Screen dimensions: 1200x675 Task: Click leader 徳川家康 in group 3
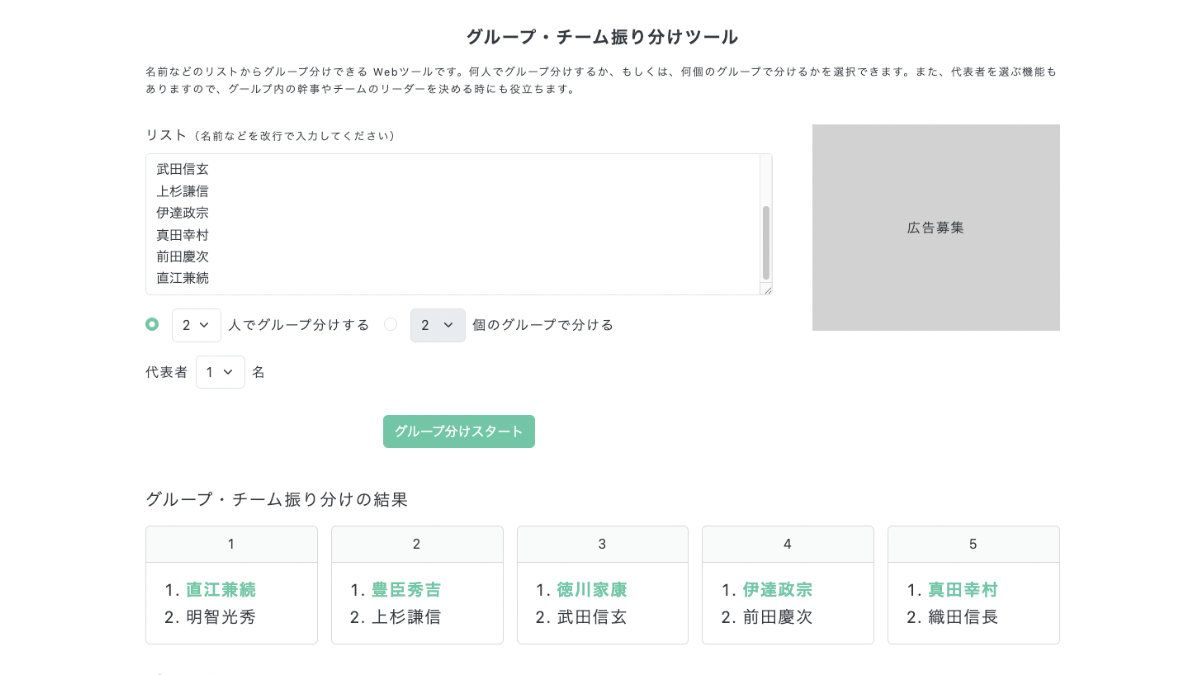(x=592, y=590)
